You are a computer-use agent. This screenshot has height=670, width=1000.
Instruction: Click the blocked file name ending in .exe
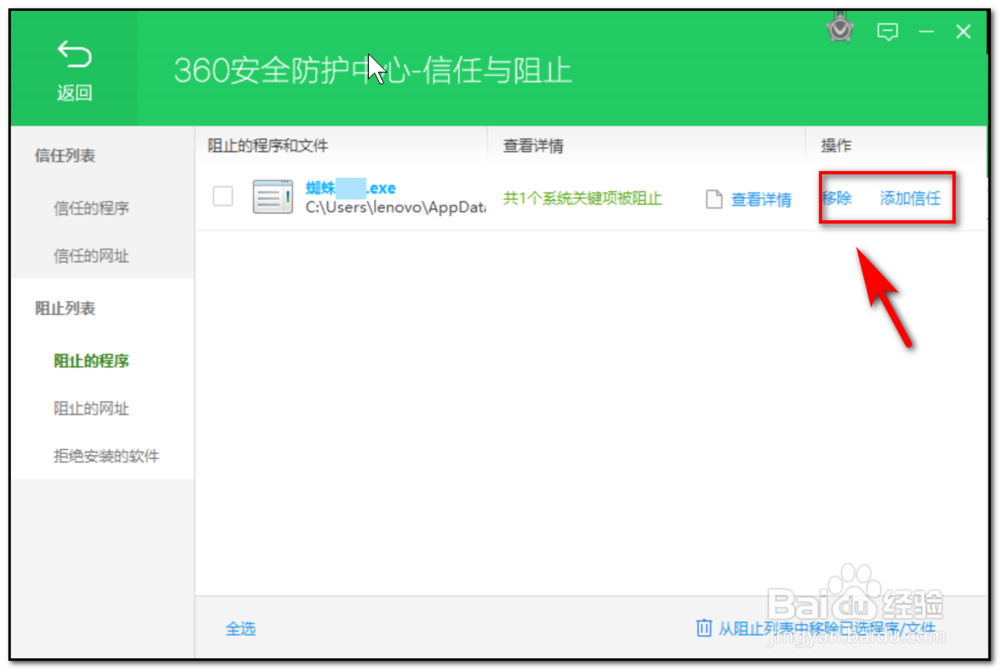coord(351,188)
